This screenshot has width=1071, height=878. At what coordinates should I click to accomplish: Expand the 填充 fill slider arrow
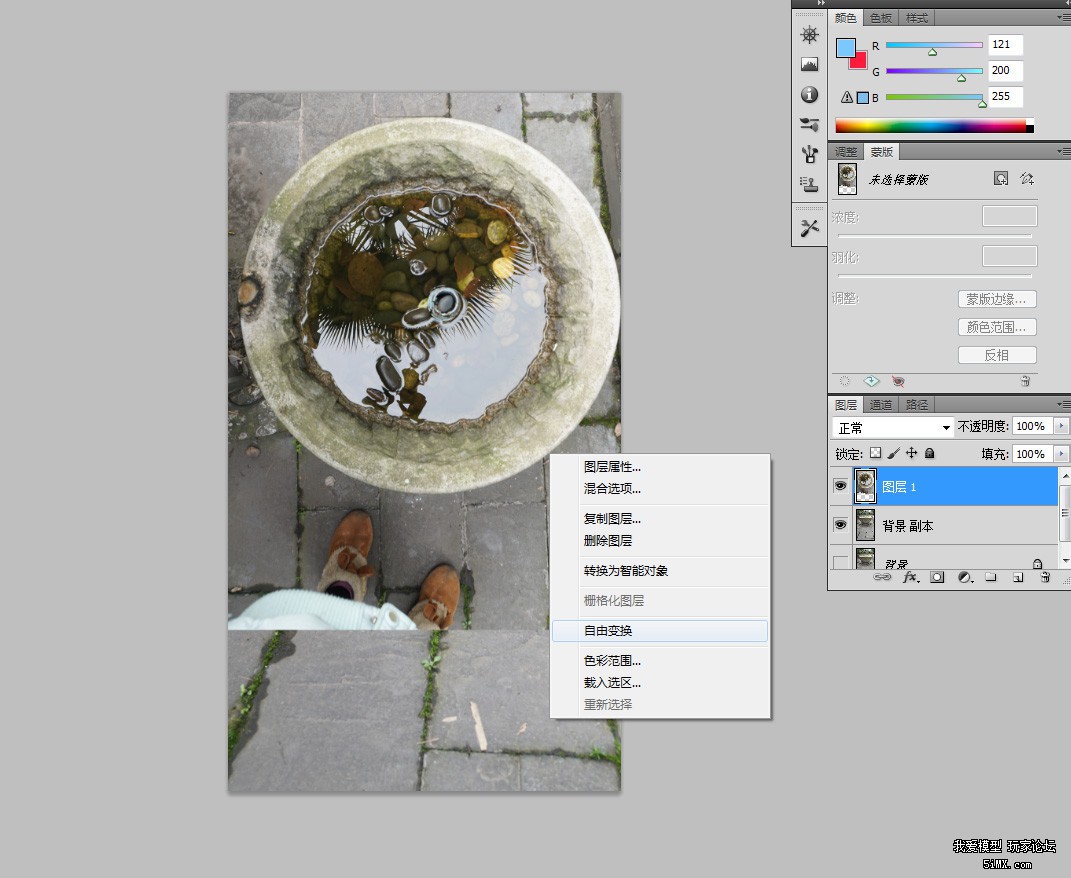click(x=1061, y=454)
